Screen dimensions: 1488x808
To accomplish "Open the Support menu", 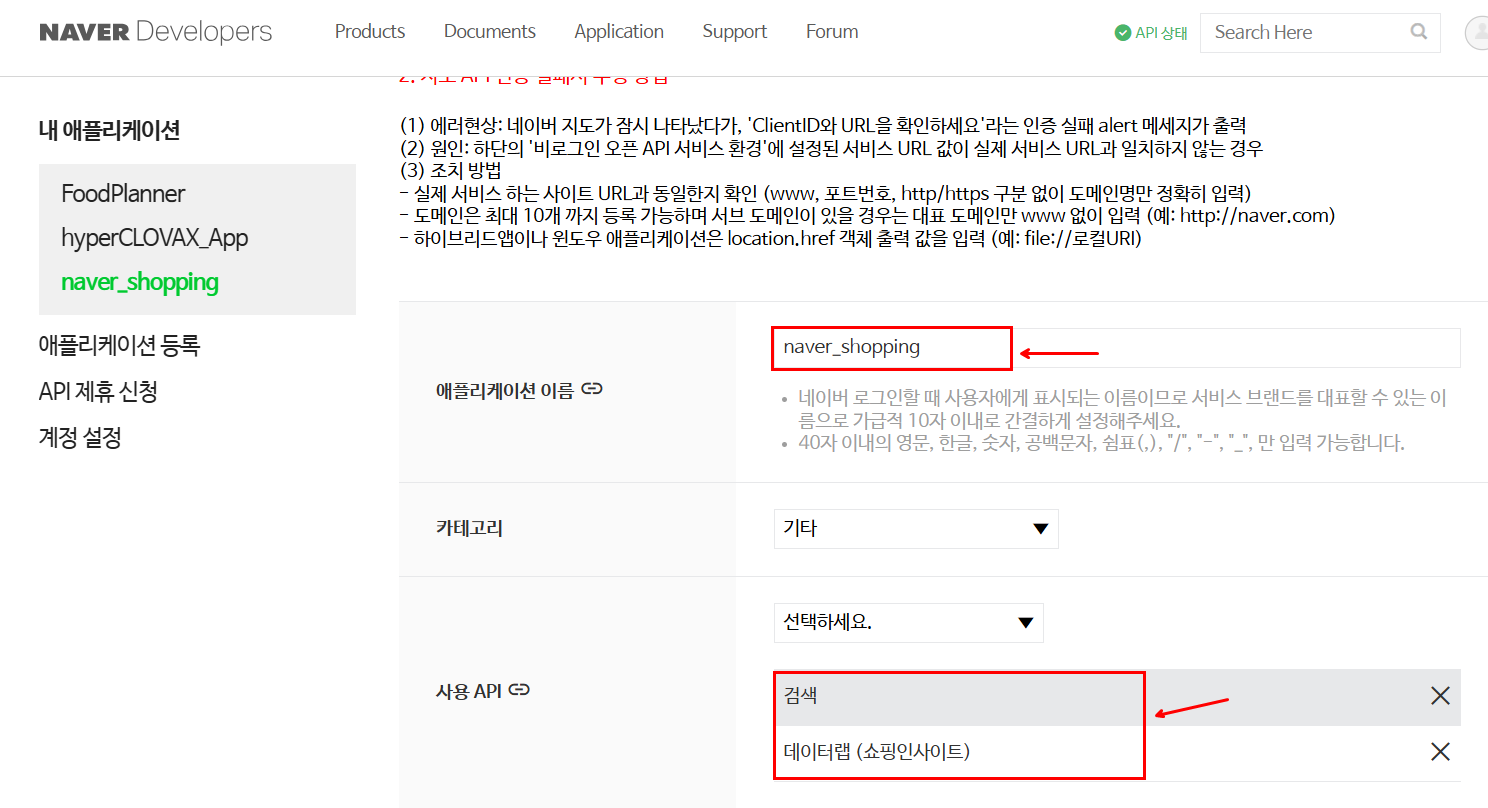I will point(735,32).
